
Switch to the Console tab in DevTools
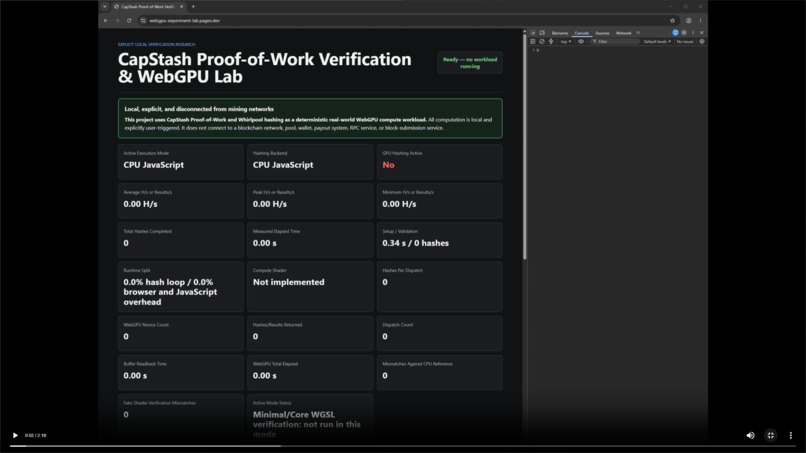point(581,33)
